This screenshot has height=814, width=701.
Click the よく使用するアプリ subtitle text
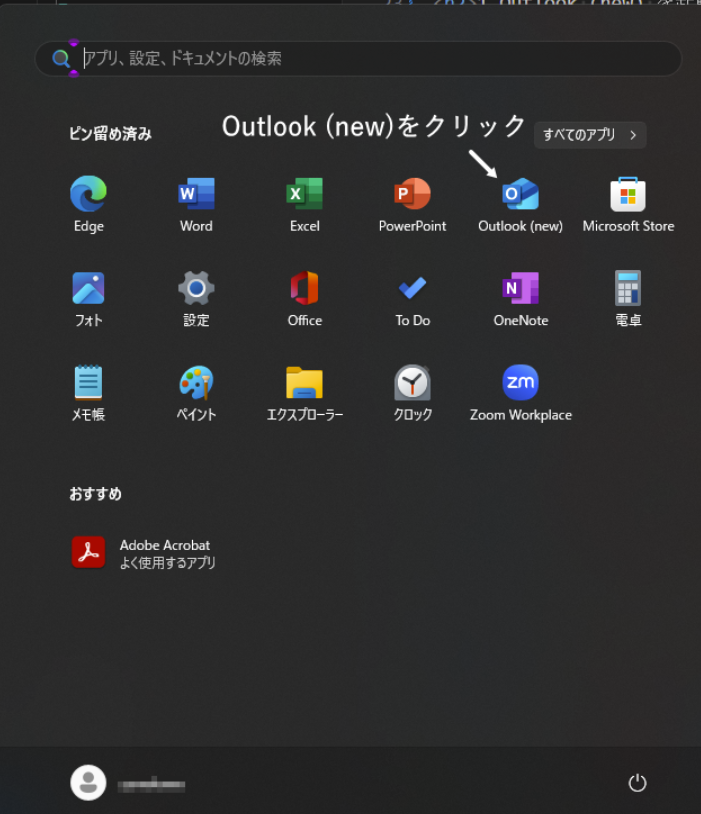(167, 563)
